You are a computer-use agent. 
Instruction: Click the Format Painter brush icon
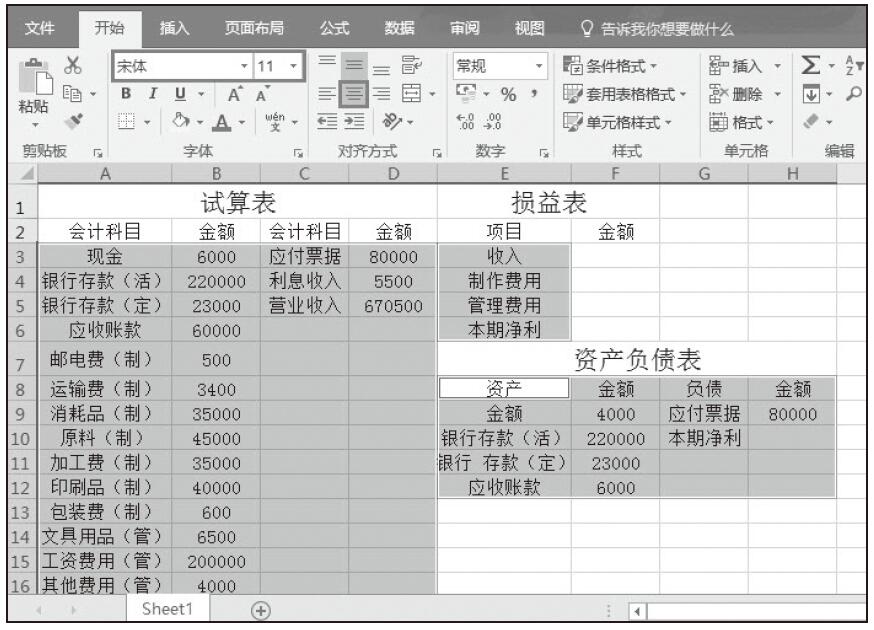(71, 118)
